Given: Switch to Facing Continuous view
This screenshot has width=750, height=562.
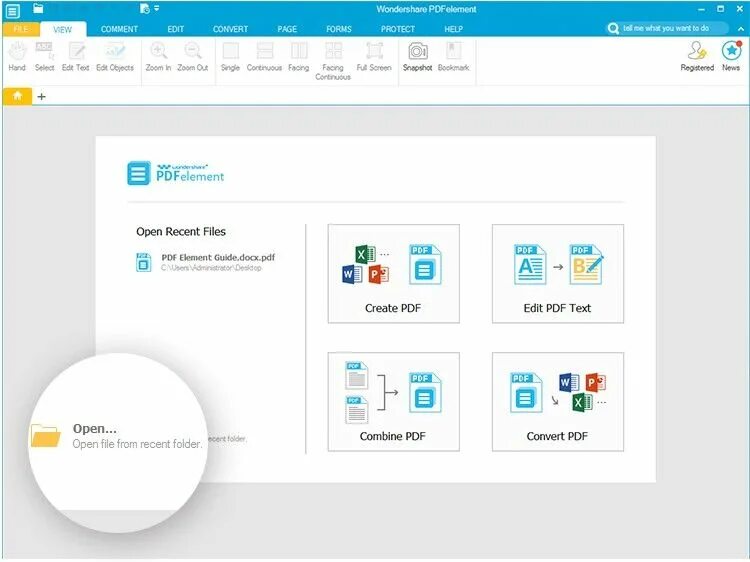Looking at the screenshot, I should [x=333, y=61].
